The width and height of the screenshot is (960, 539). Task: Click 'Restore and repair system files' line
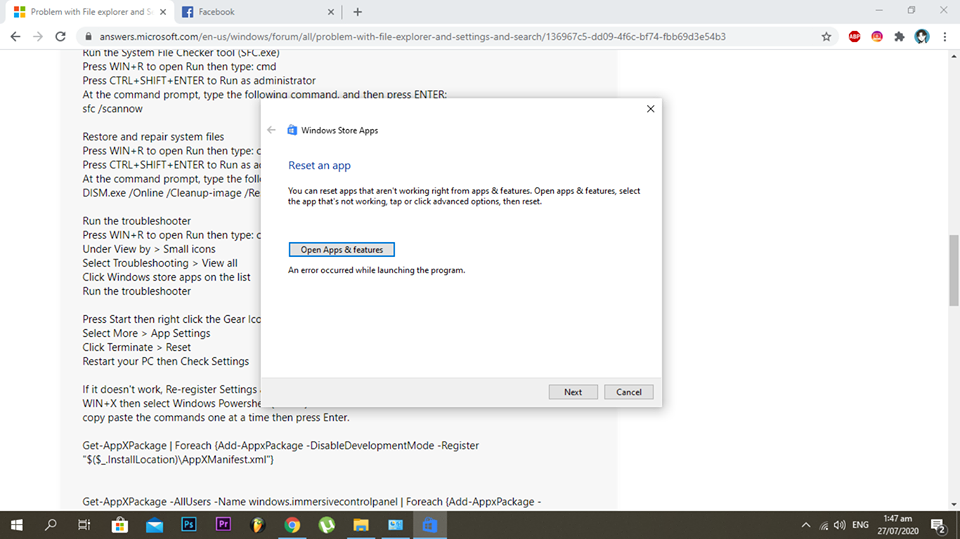click(153, 137)
